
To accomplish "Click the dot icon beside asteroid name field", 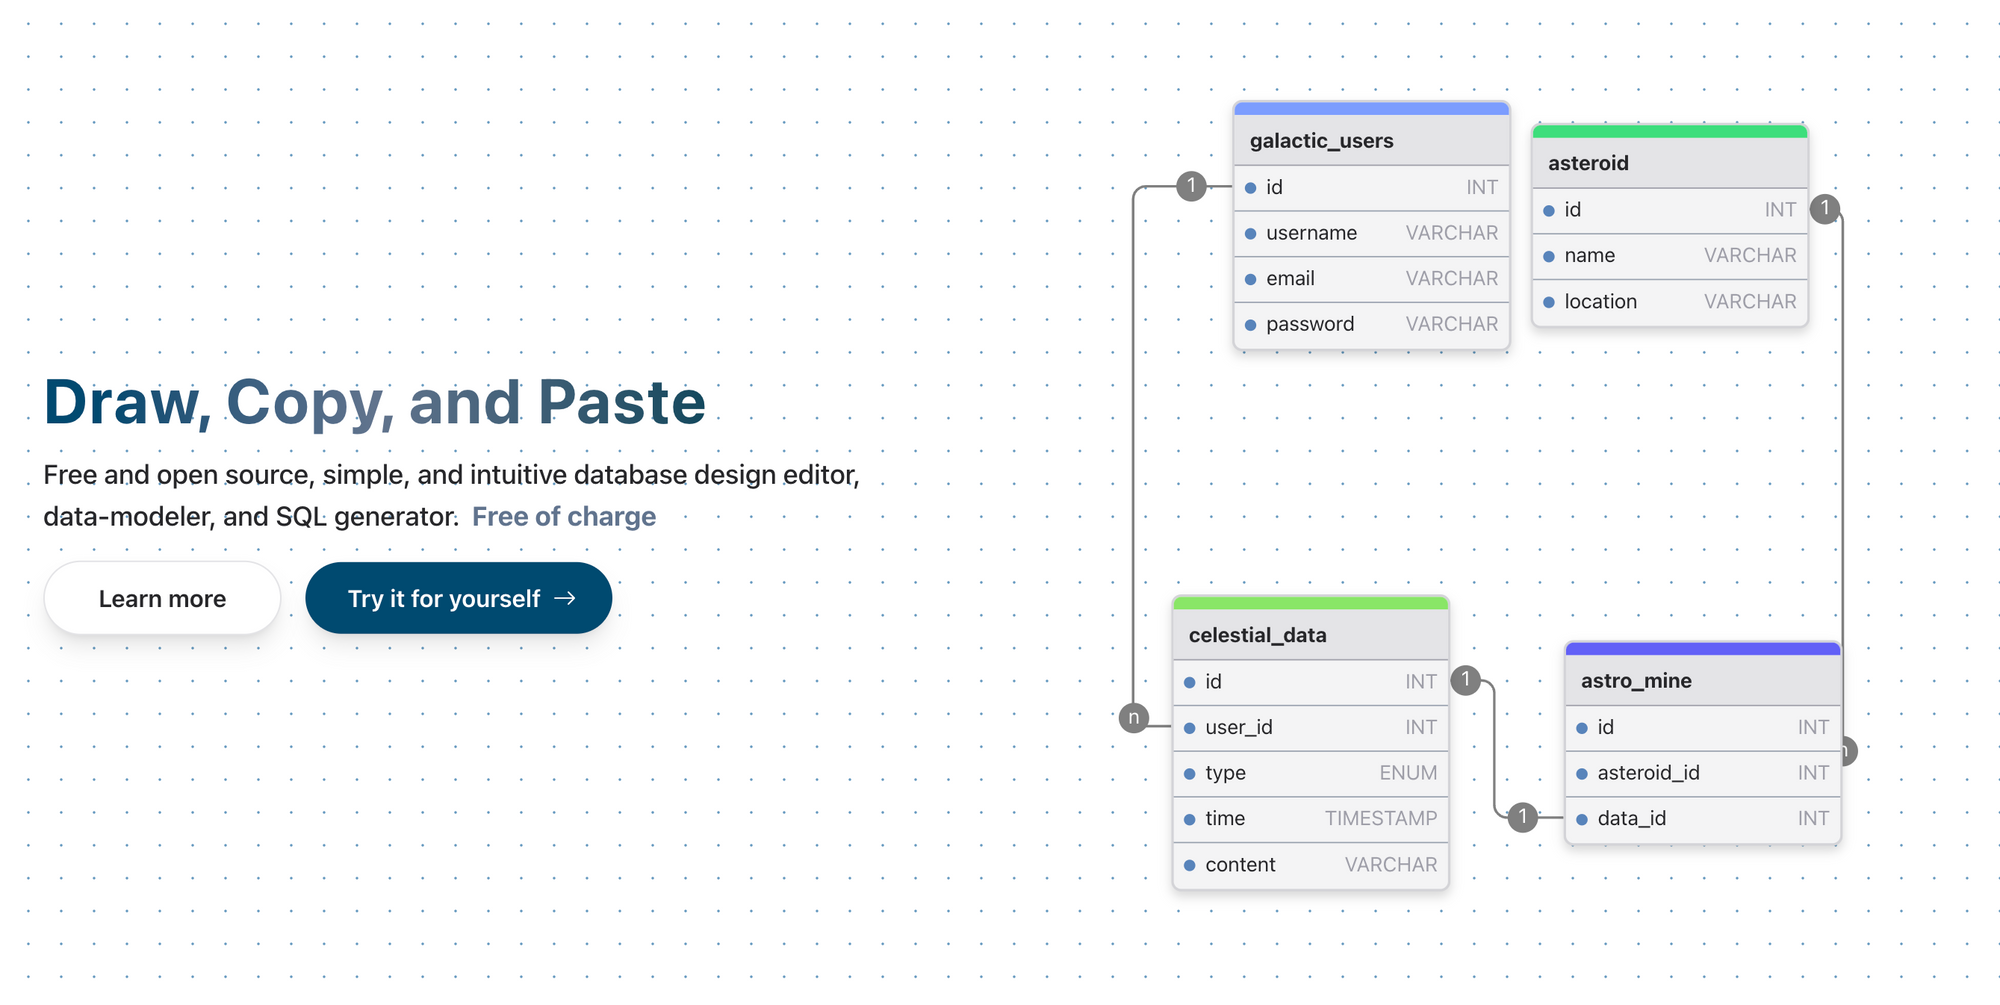I will point(1548,255).
